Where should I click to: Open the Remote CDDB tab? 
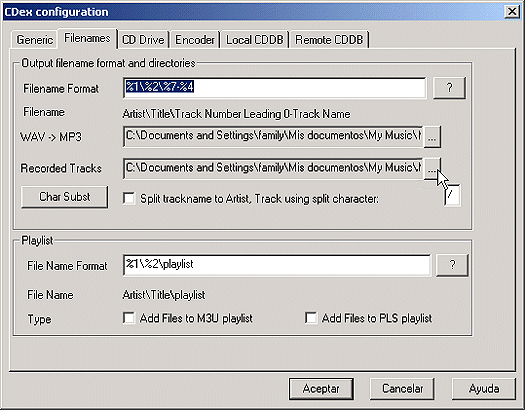click(x=329, y=40)
